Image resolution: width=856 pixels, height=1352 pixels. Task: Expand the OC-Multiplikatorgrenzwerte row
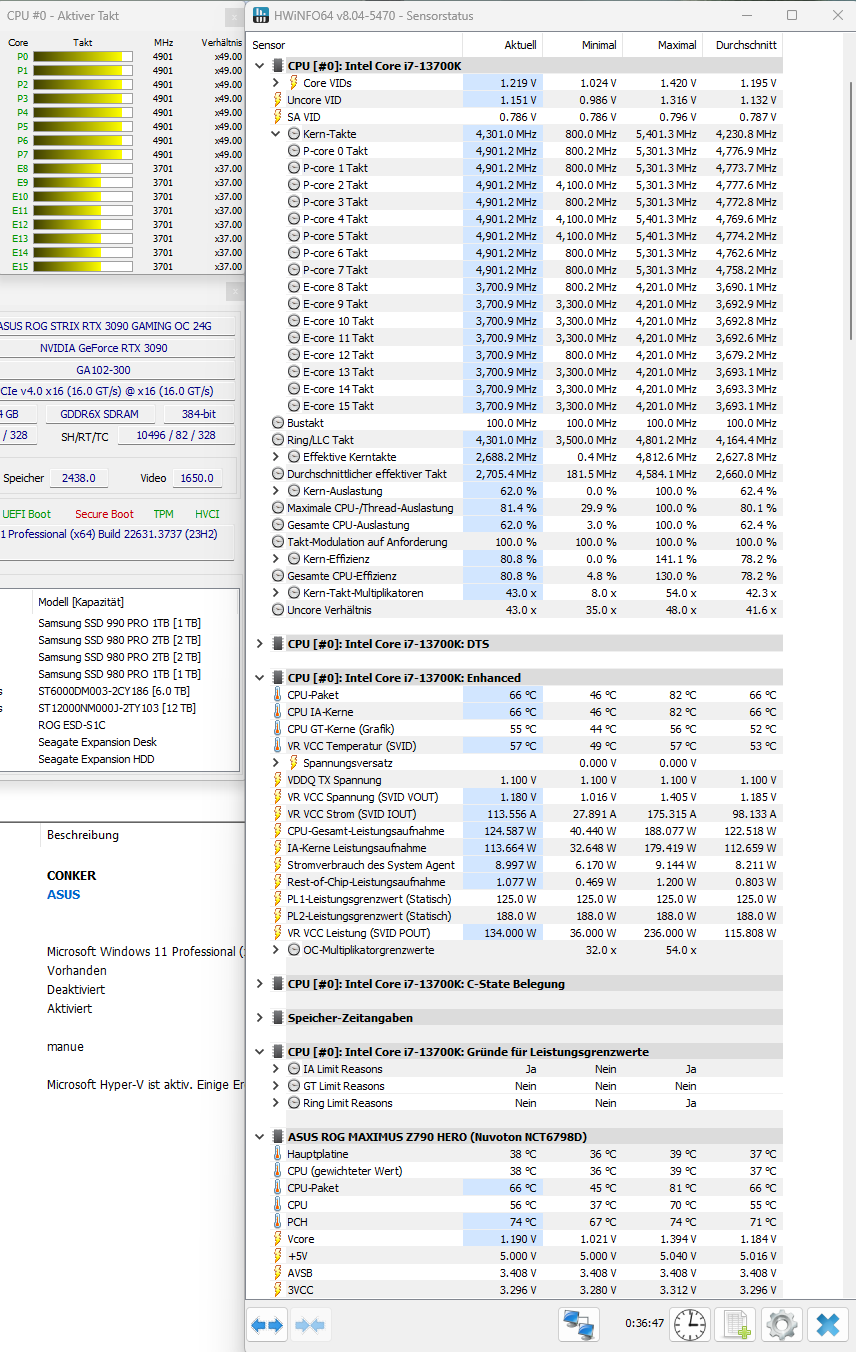(276, 950)
